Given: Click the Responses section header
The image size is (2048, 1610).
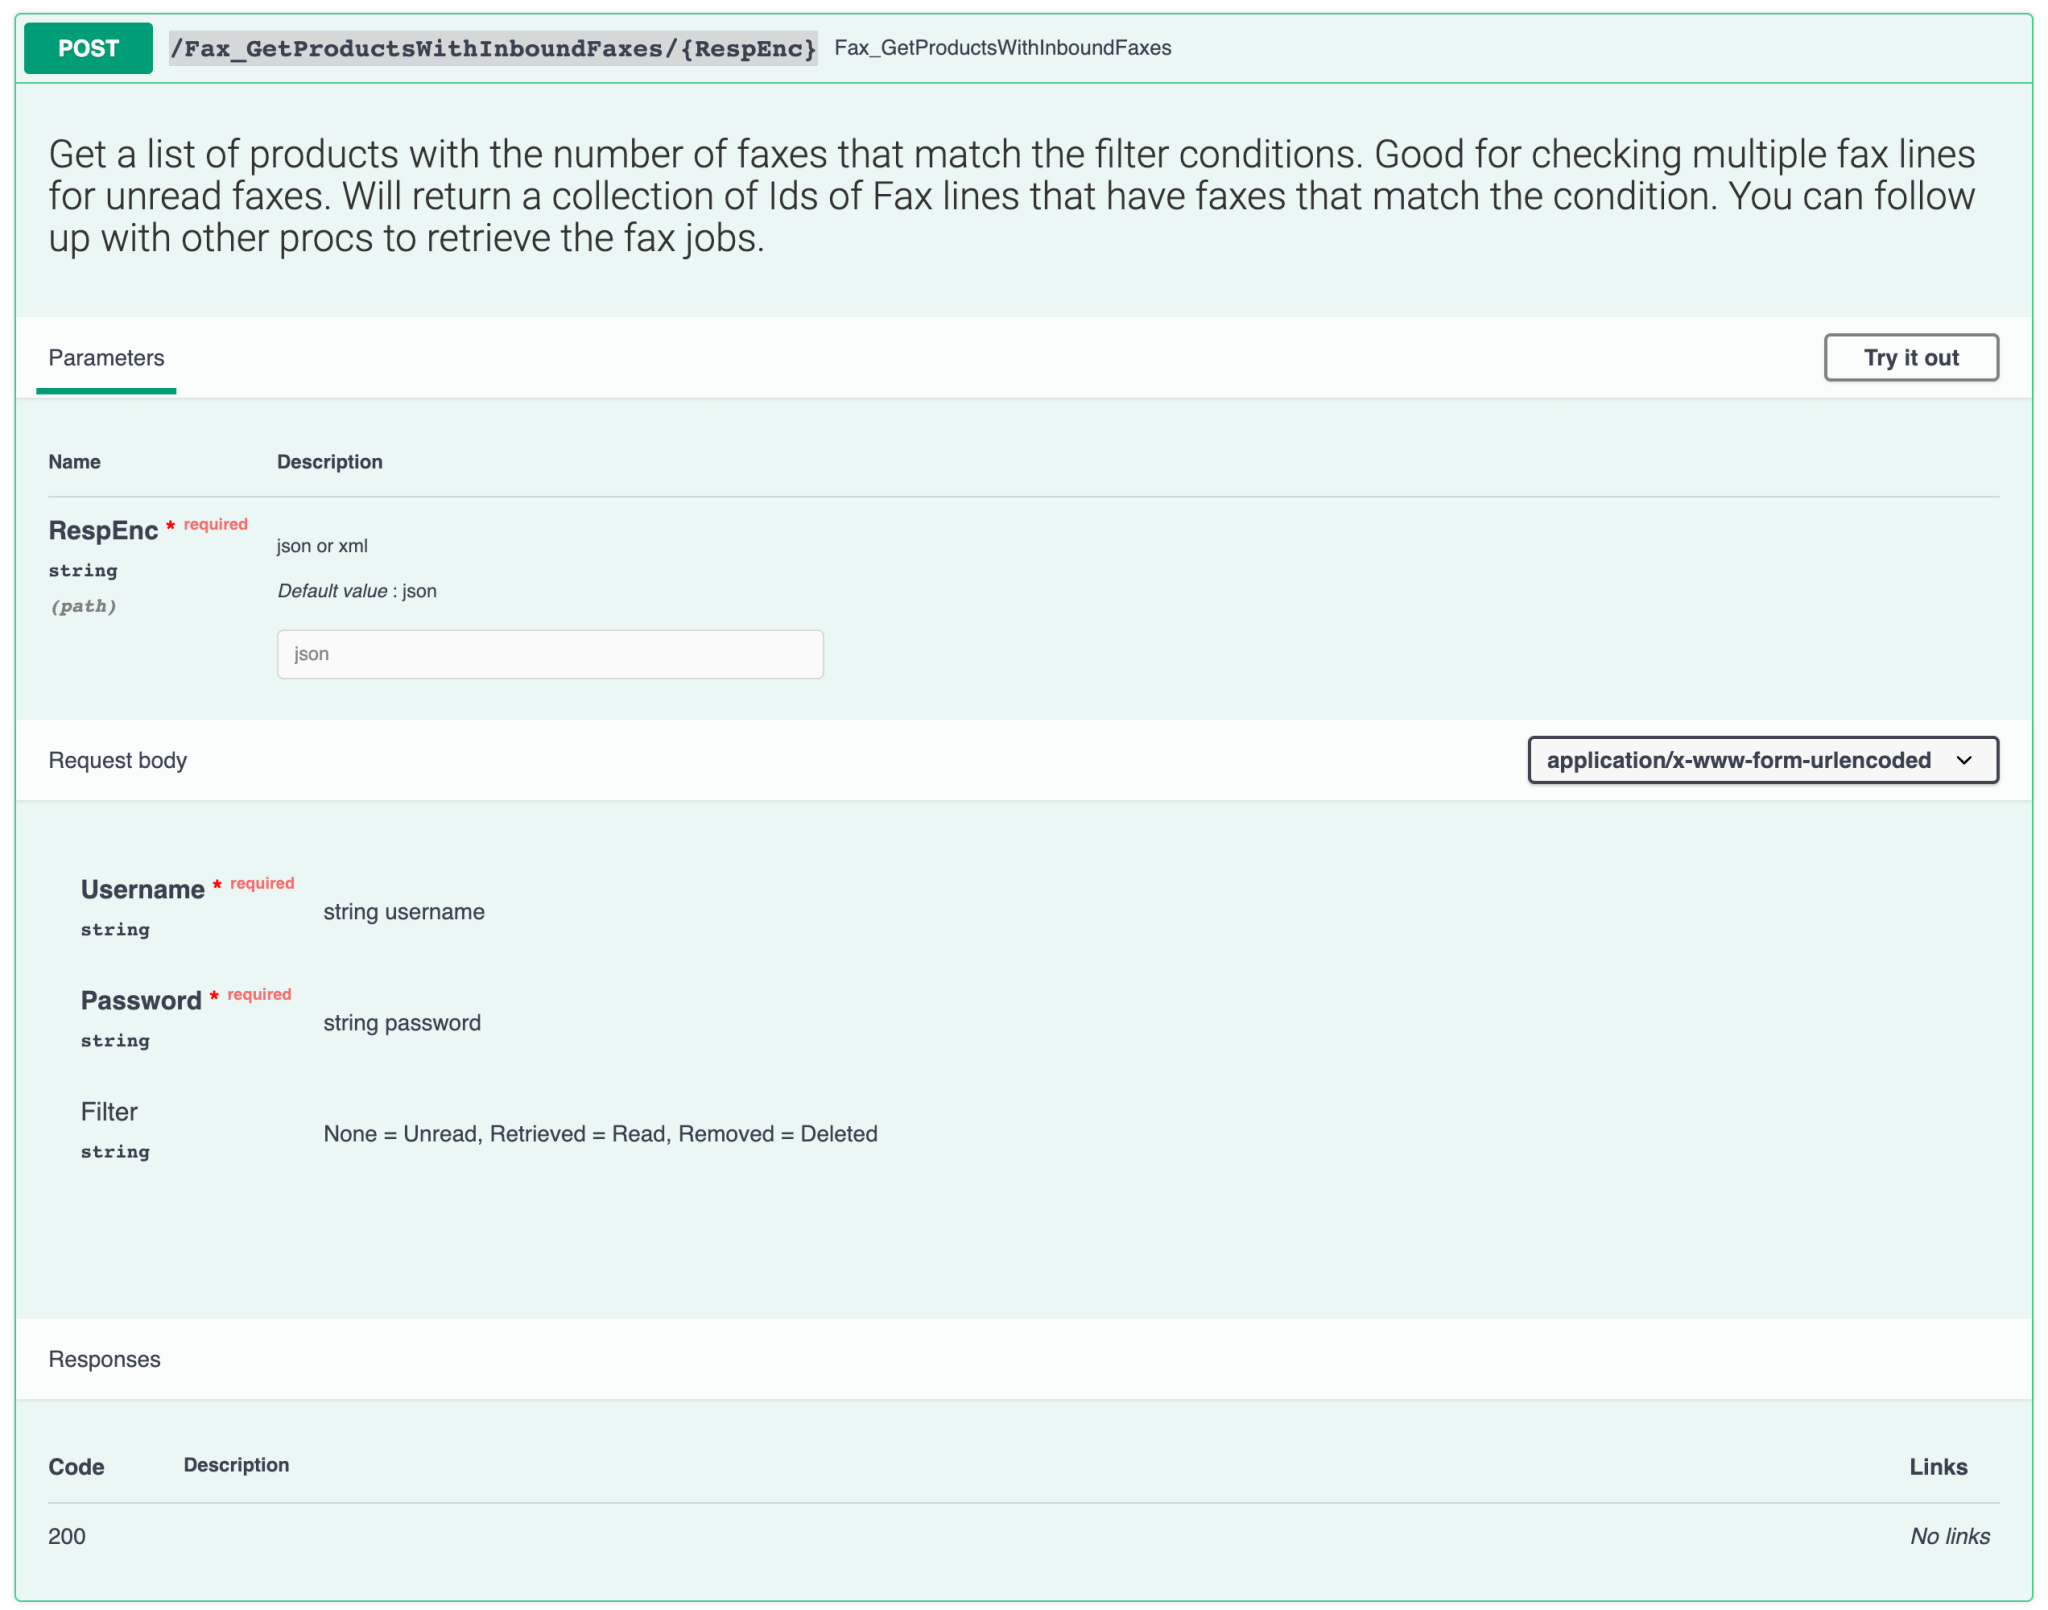Looking at the screenshot, I should click(x=104, y=1359).
